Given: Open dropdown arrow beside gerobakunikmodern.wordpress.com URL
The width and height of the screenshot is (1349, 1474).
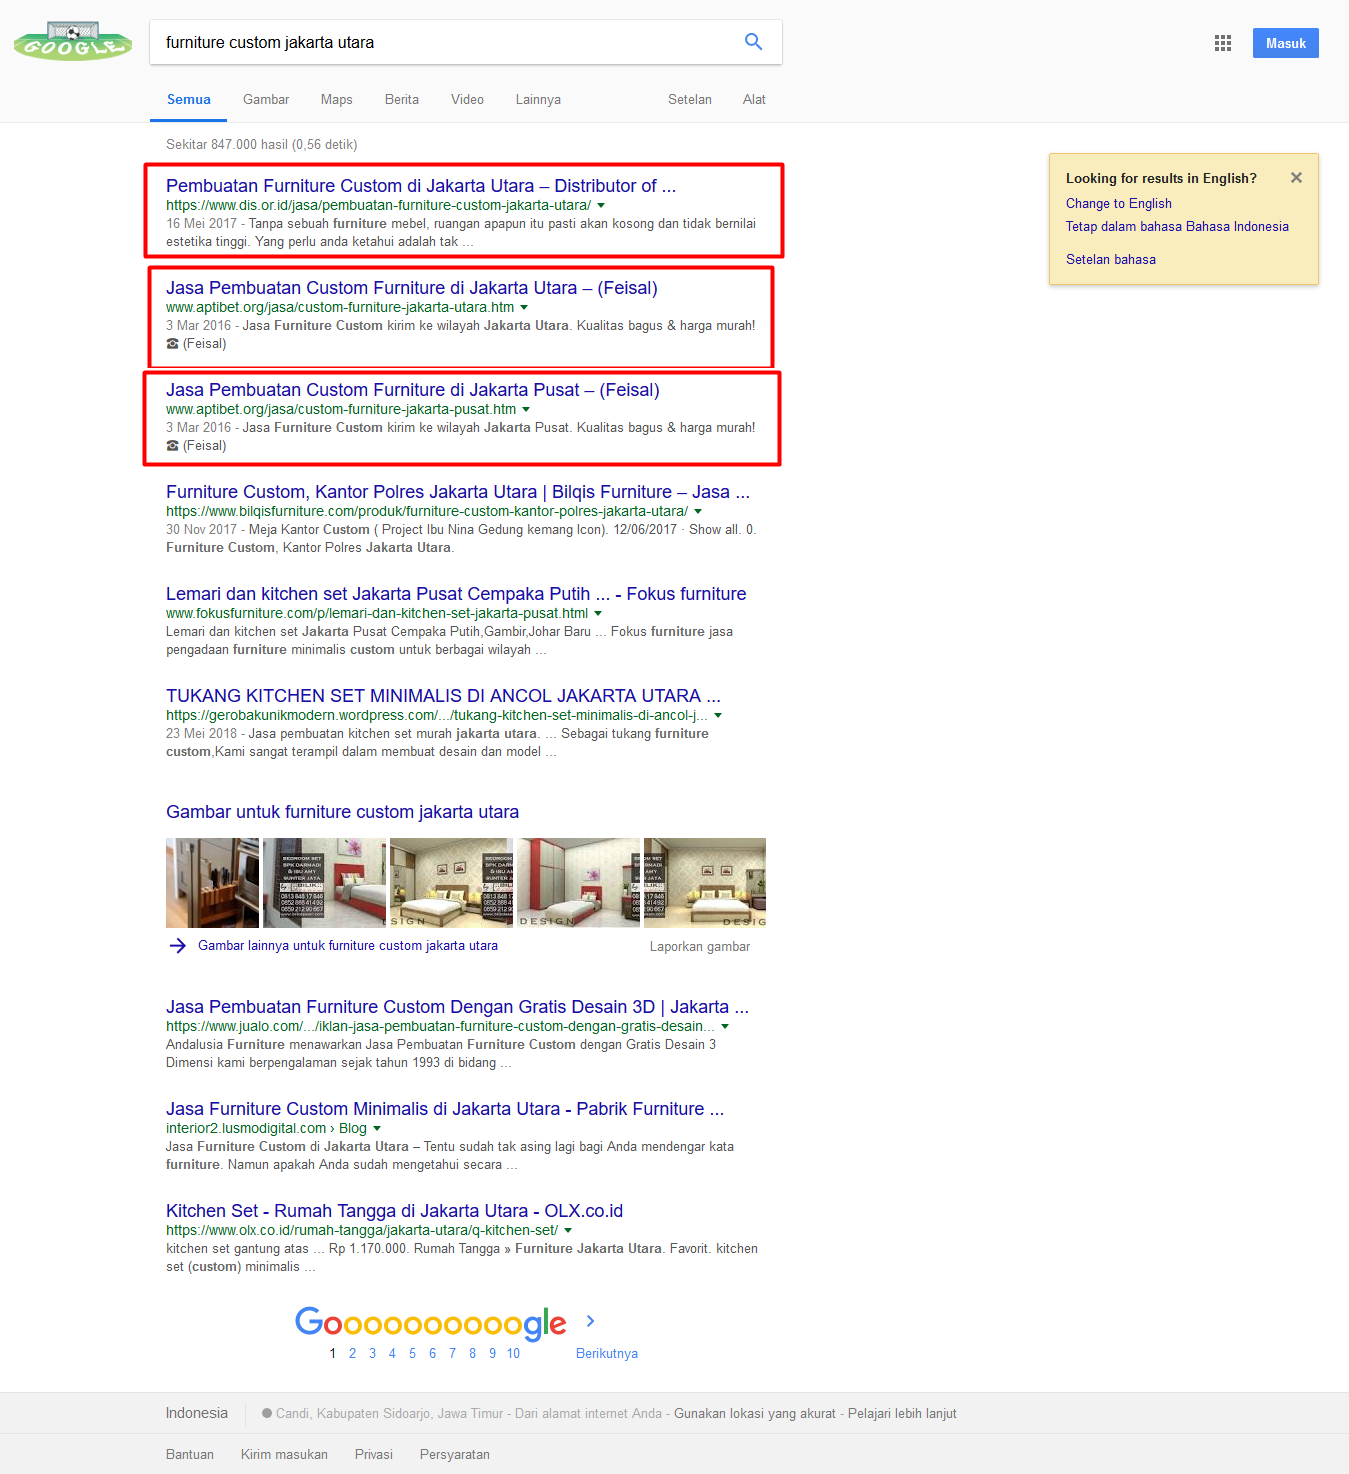Looking at the screenshot, I should (x=718, y=716).
